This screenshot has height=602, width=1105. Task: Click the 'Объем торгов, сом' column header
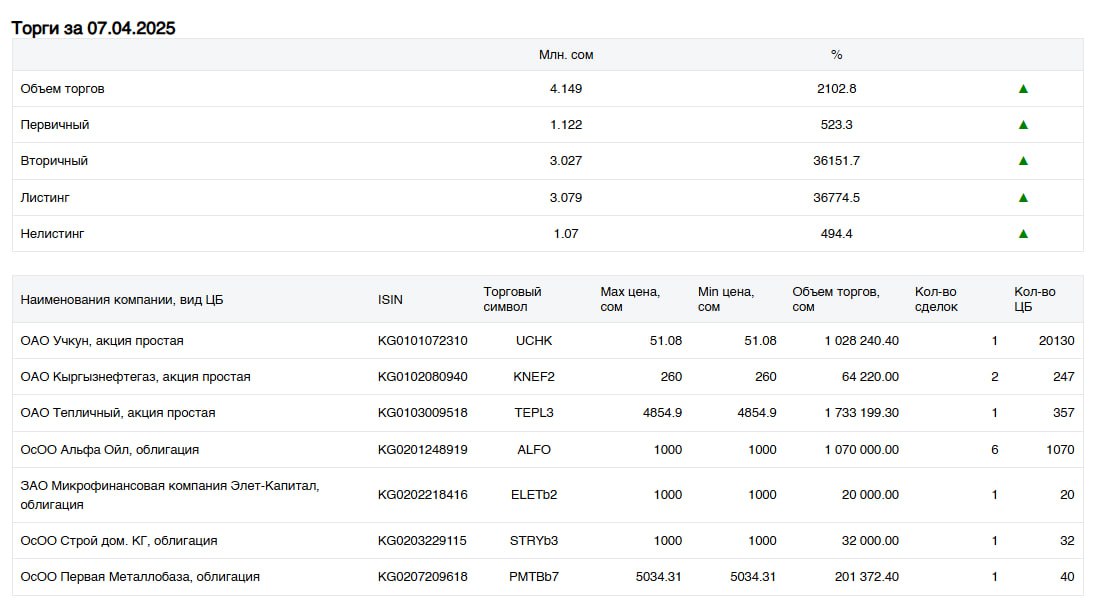[836, 299]
